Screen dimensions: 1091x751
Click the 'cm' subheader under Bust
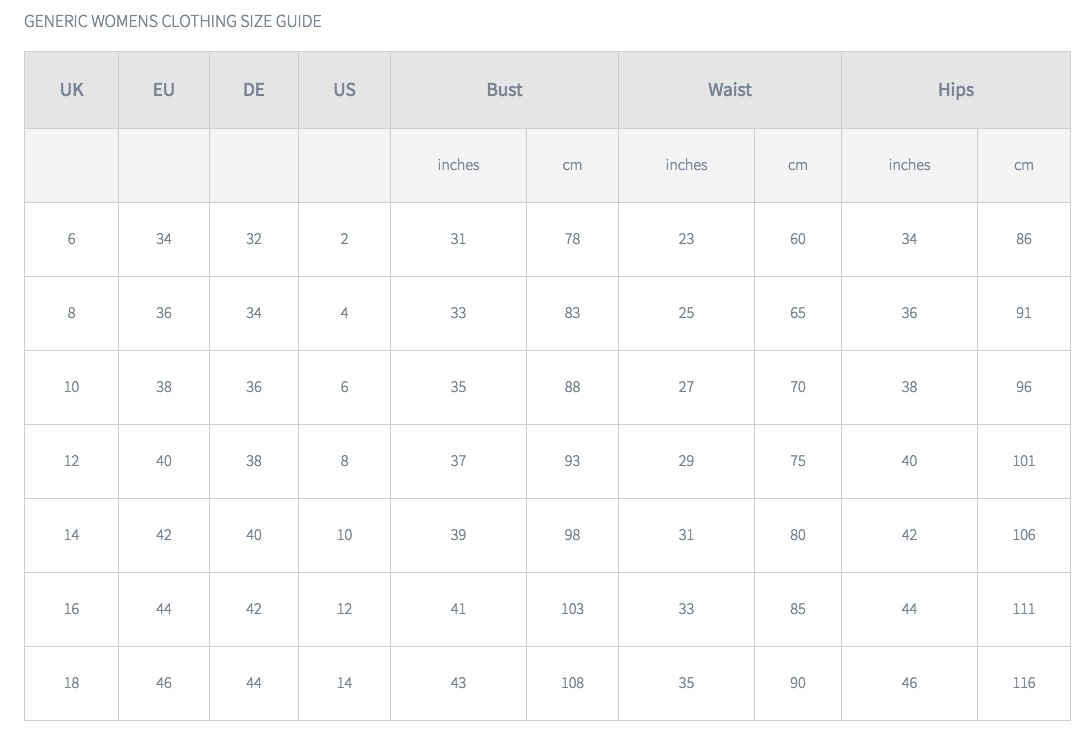click(573, 165)
